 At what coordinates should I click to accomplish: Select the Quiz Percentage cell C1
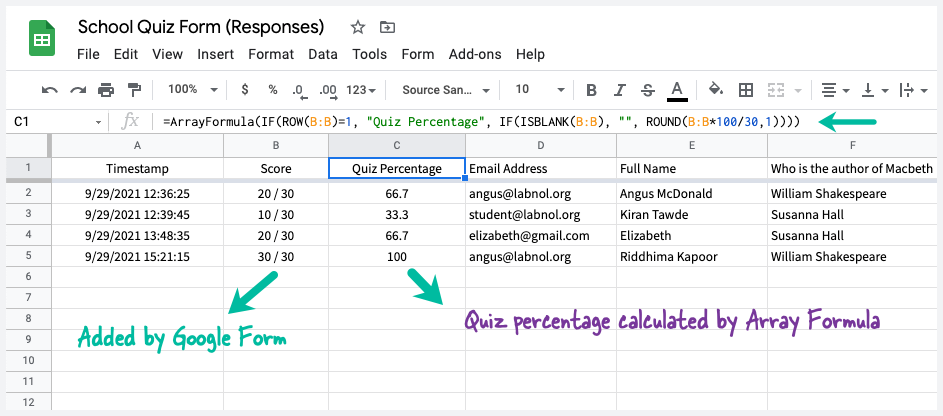tap(397, 168)
